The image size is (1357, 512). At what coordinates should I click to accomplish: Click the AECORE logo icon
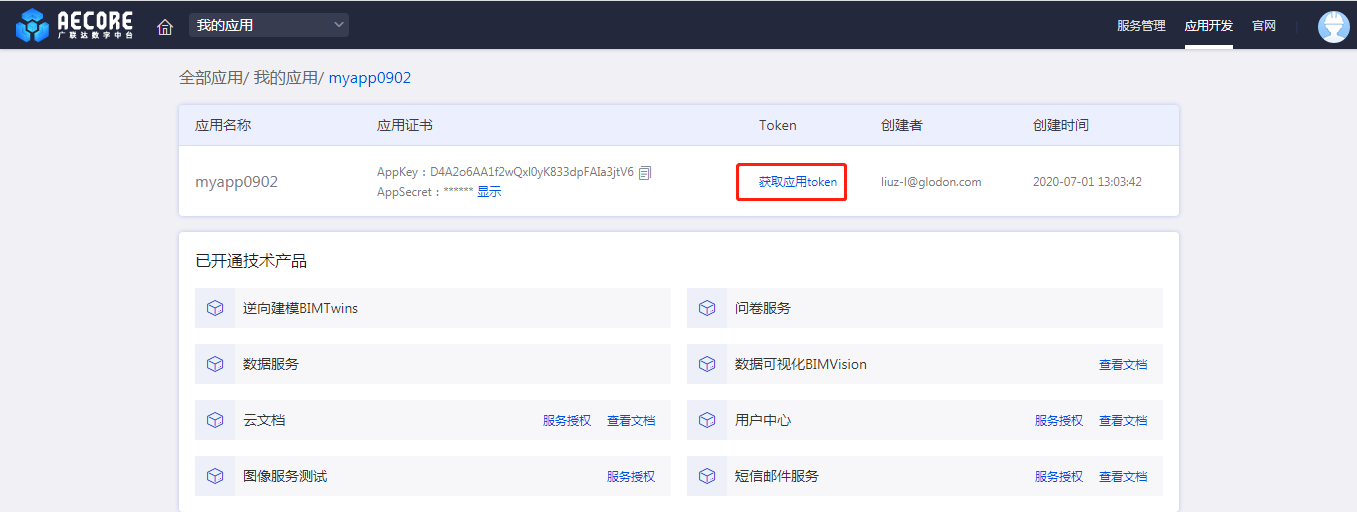pyautogui.click(x=32, y=25)
